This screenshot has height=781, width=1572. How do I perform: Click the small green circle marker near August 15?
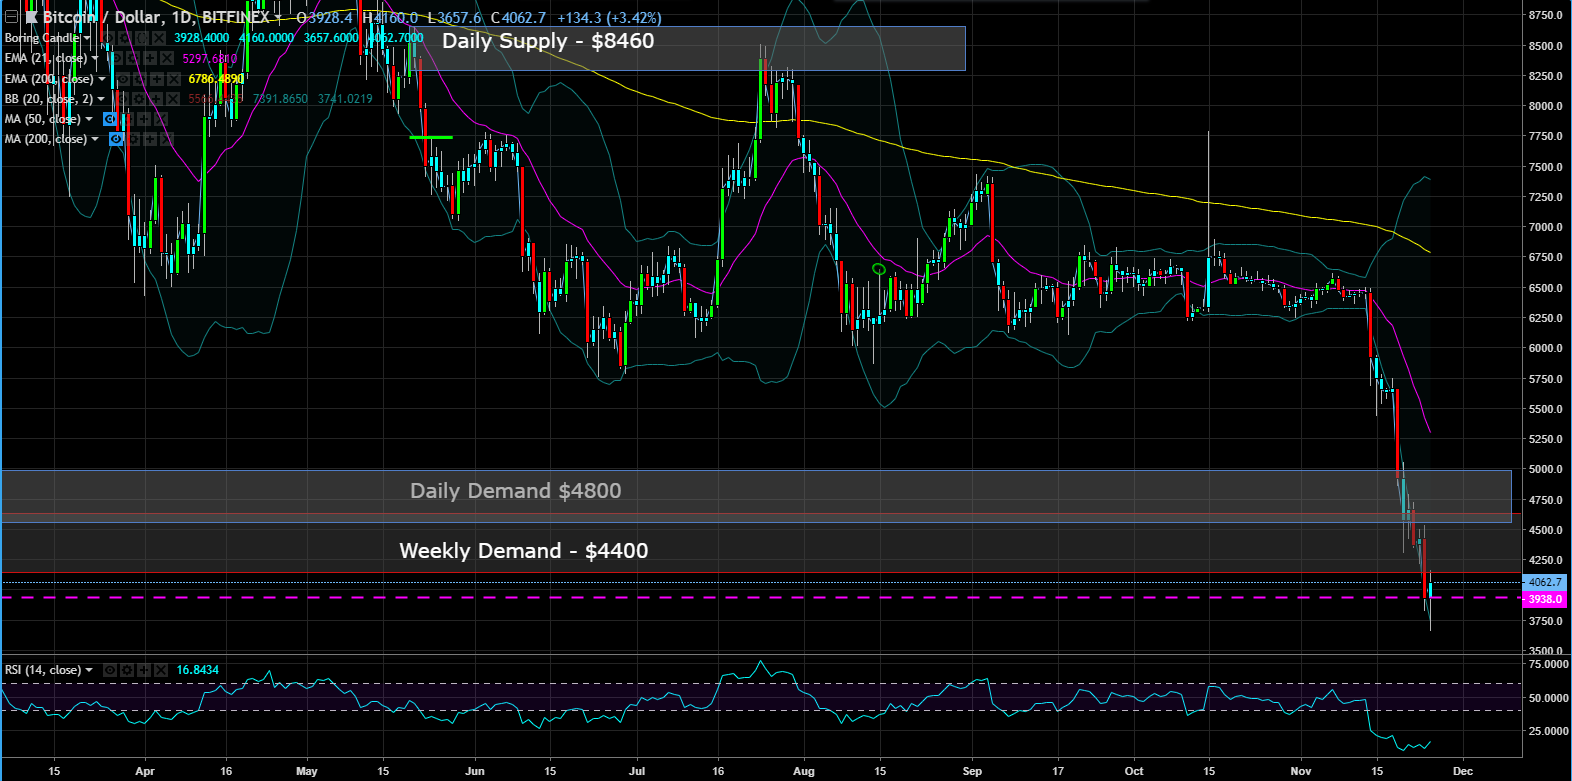[879, 269]
